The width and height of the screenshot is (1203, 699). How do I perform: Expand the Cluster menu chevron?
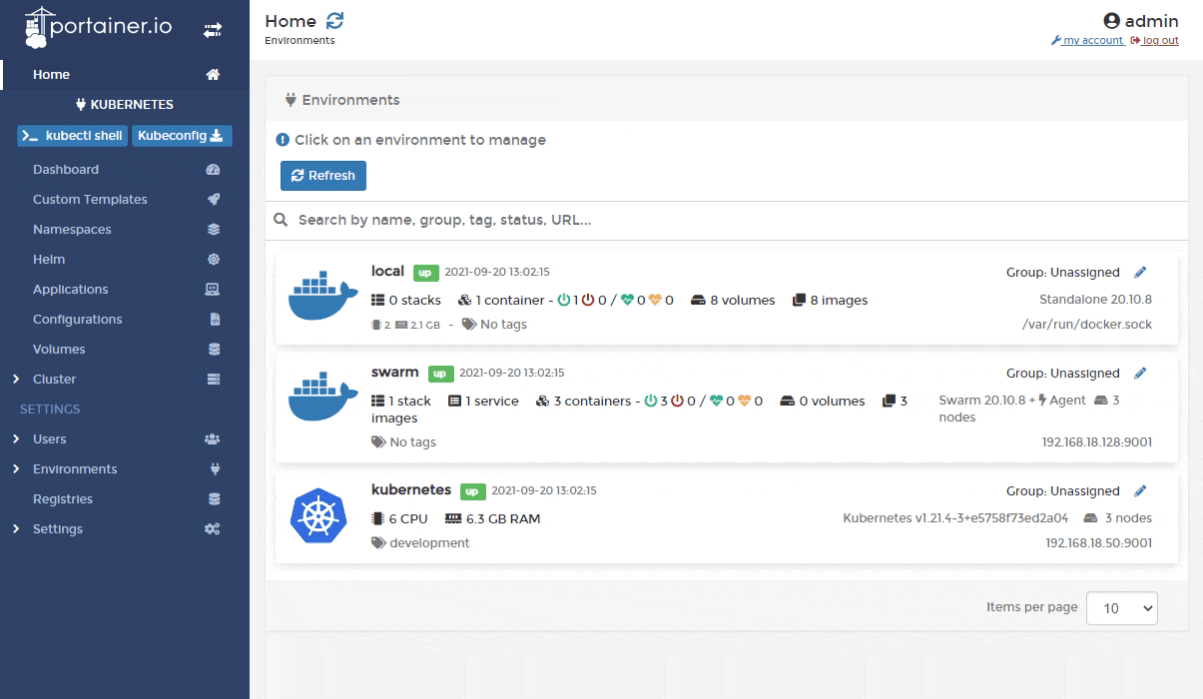(x=16, y=380)
